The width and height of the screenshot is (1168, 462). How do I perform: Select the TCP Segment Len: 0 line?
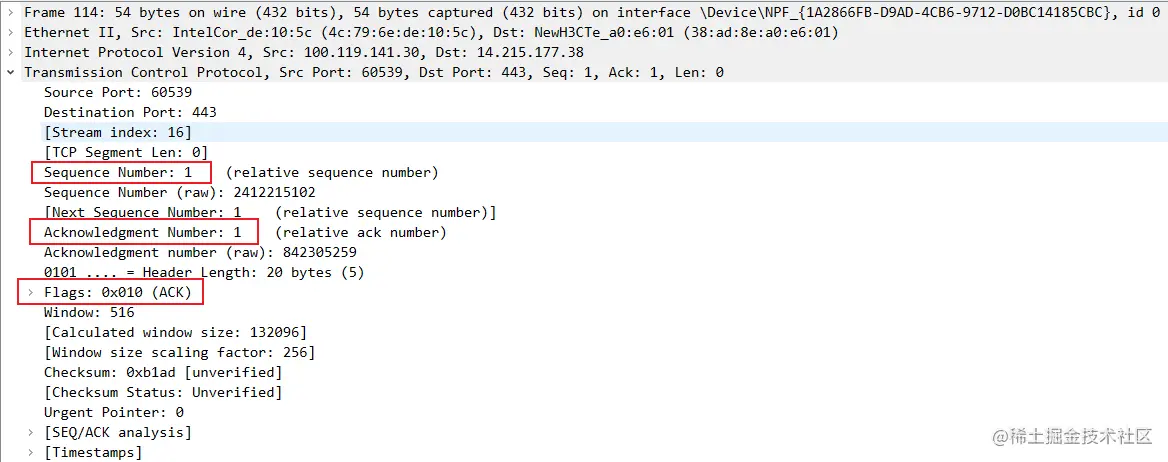tap(125, 152)
